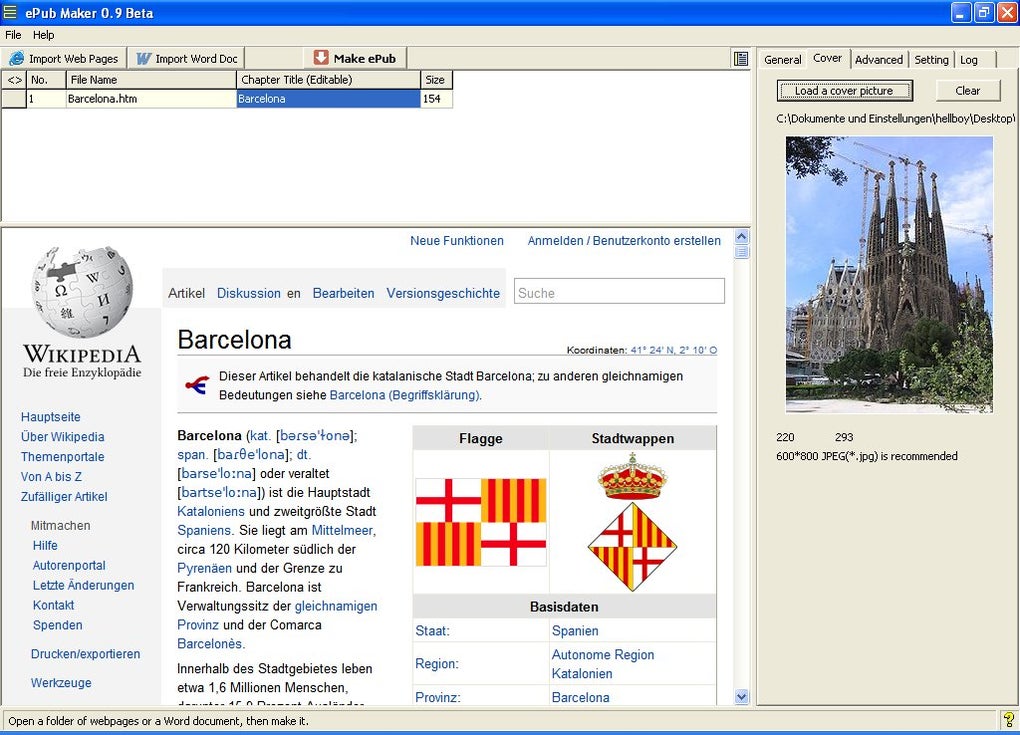
Task: Open the File menu
Action: [x=13, y=35]
